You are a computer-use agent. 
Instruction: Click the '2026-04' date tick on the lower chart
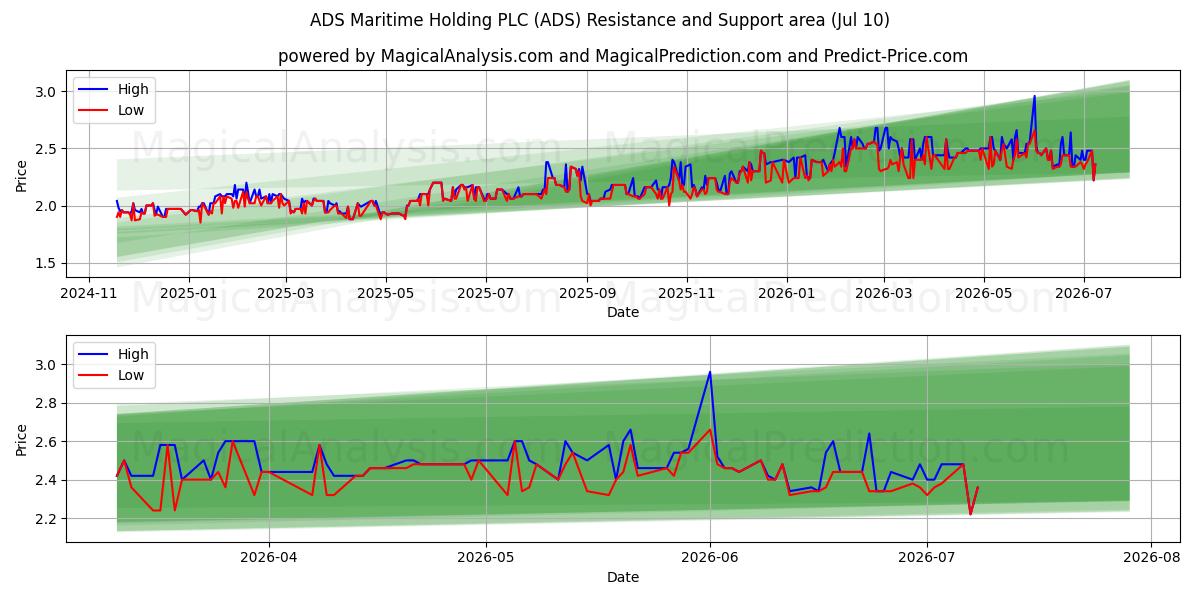pos(269,558)
